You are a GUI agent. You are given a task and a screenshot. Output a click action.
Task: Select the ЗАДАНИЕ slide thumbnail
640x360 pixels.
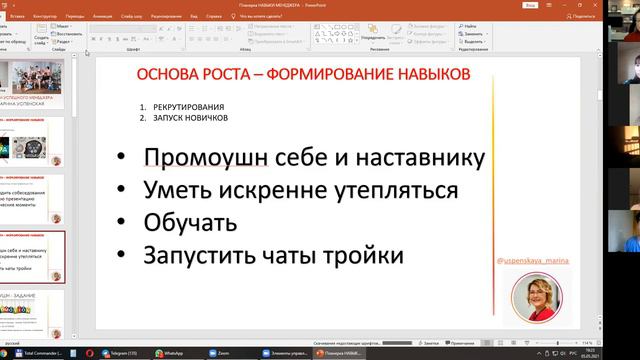(32, 314)
